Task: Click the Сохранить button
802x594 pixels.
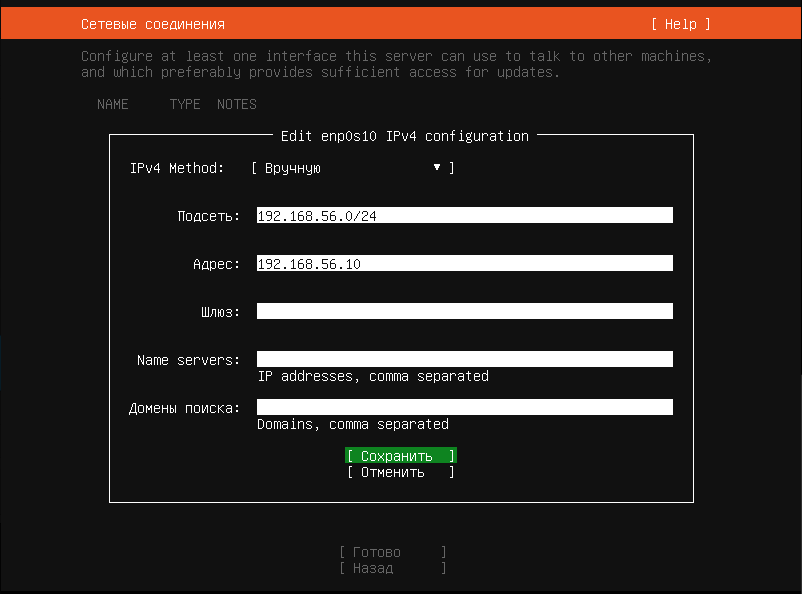Action: click(x=400, y=455)
